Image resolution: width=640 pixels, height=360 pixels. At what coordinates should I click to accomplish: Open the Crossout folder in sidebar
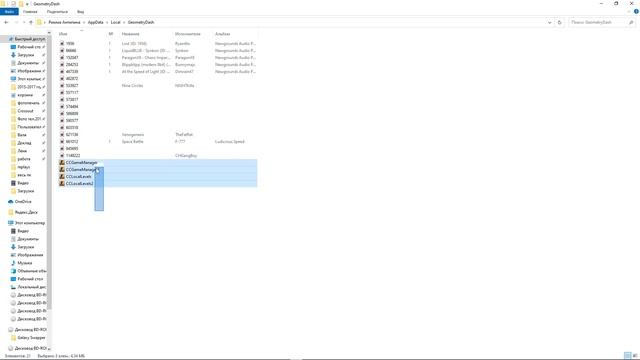pyautogui.click(x=25, y=111)
